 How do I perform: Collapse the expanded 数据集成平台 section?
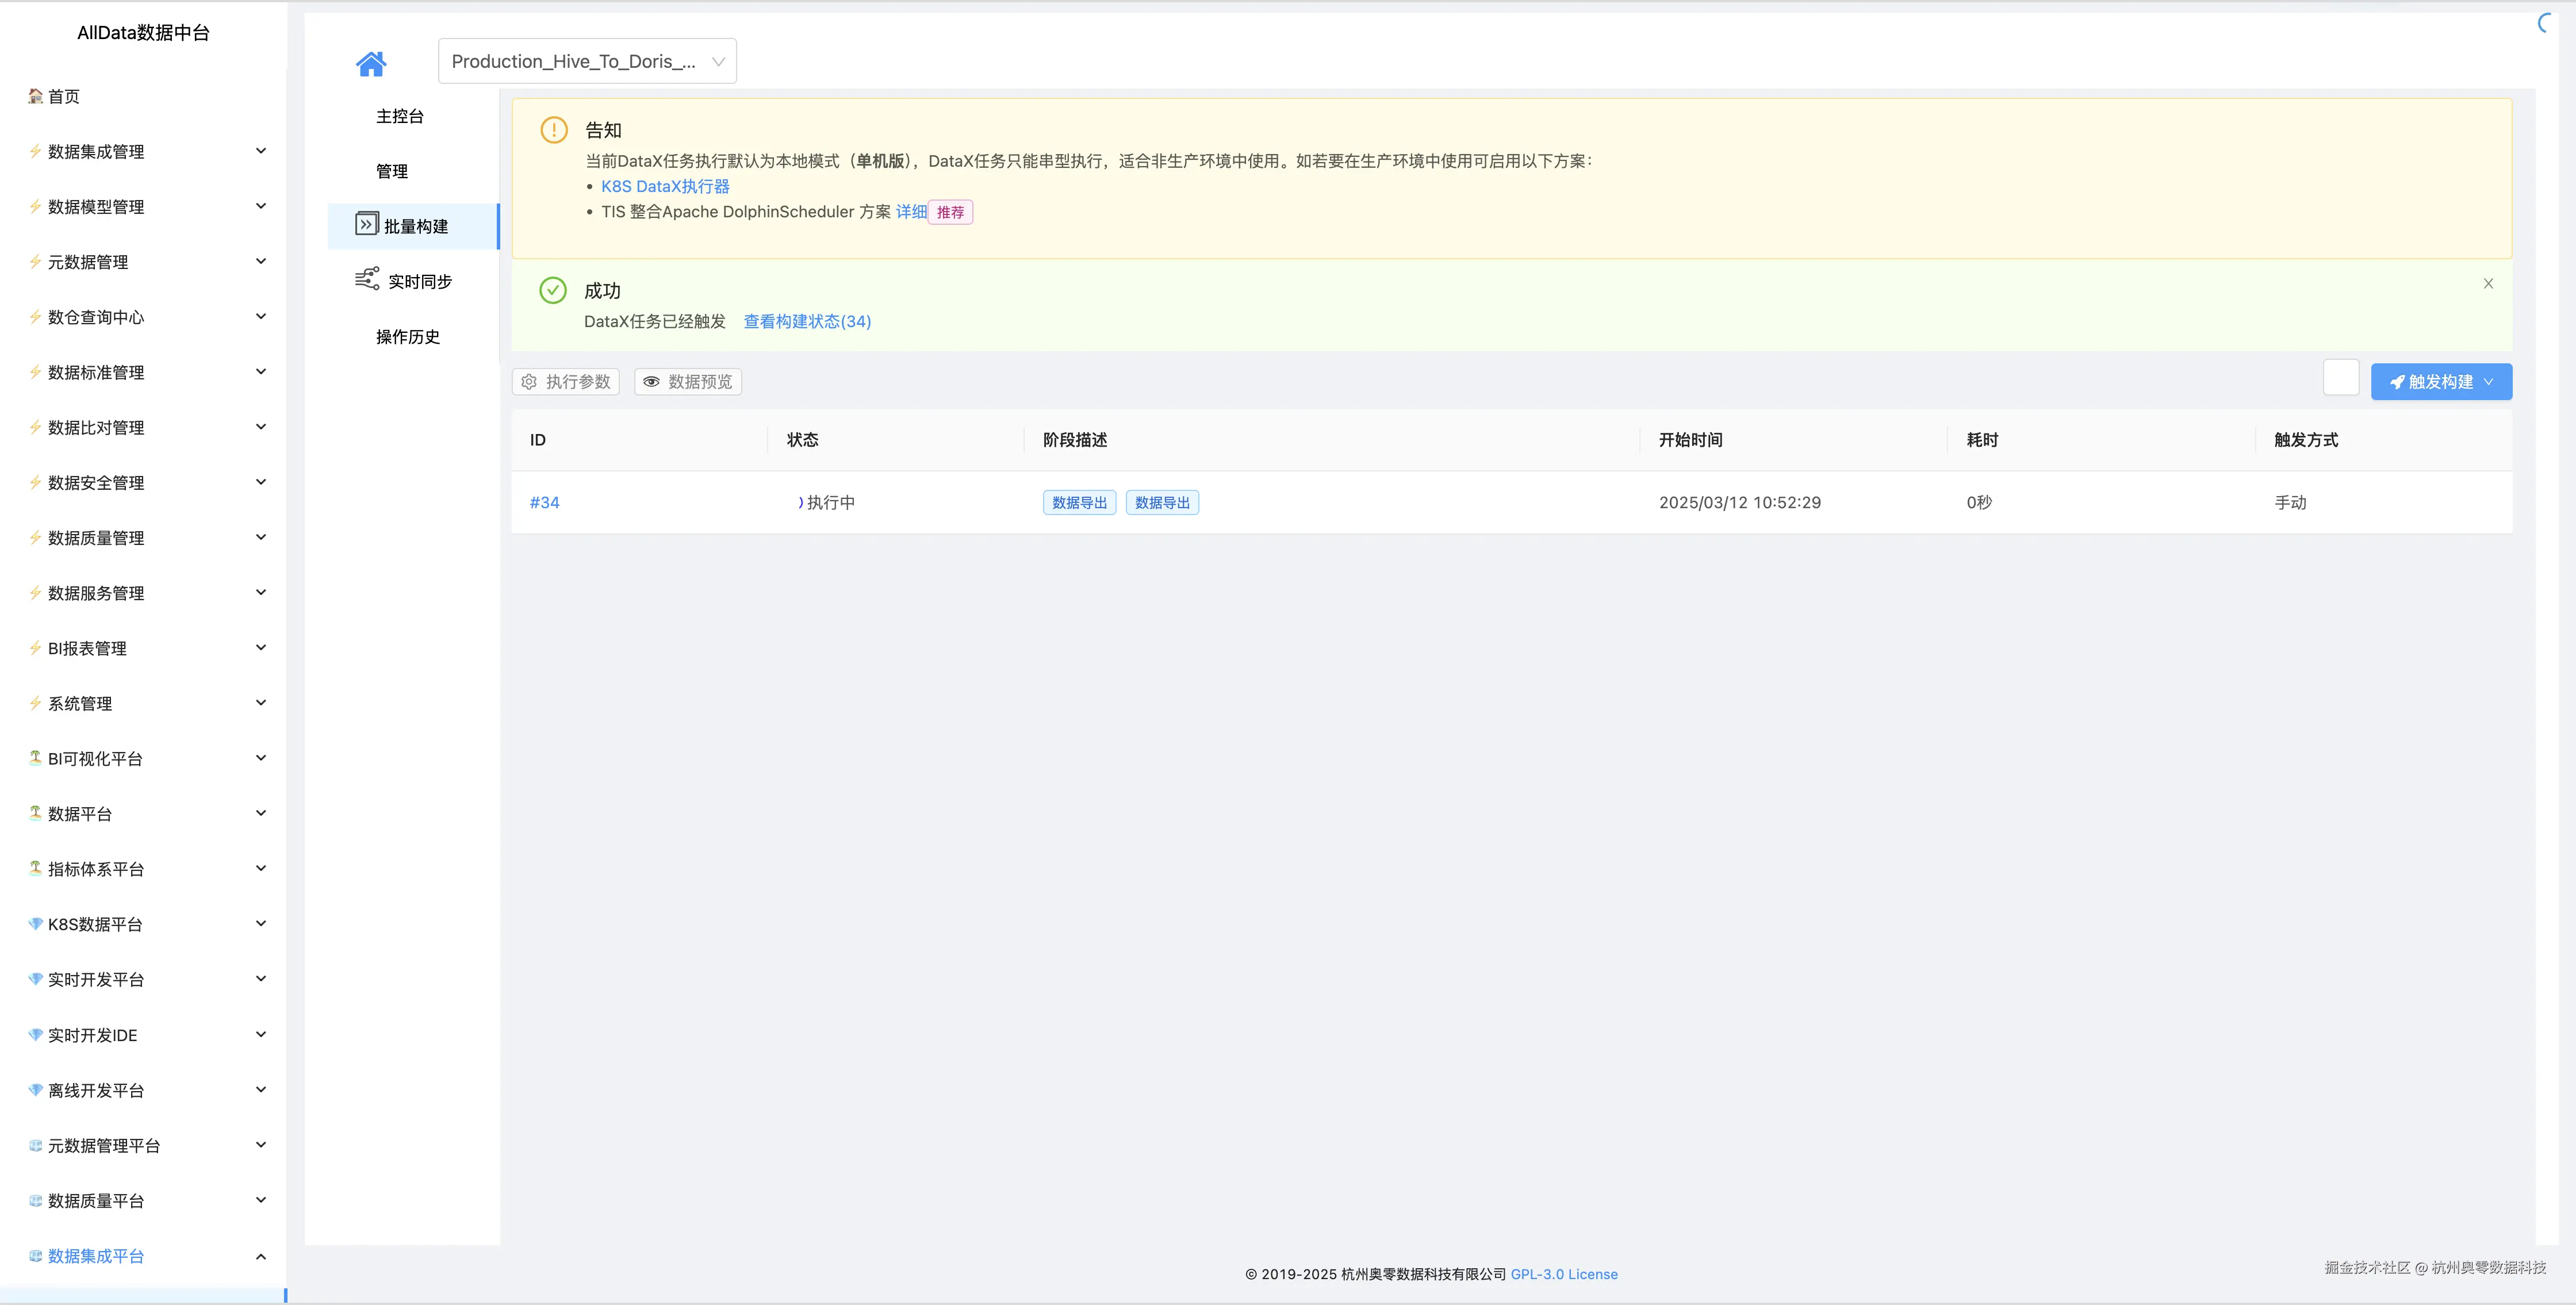(x=261, y=1256)
